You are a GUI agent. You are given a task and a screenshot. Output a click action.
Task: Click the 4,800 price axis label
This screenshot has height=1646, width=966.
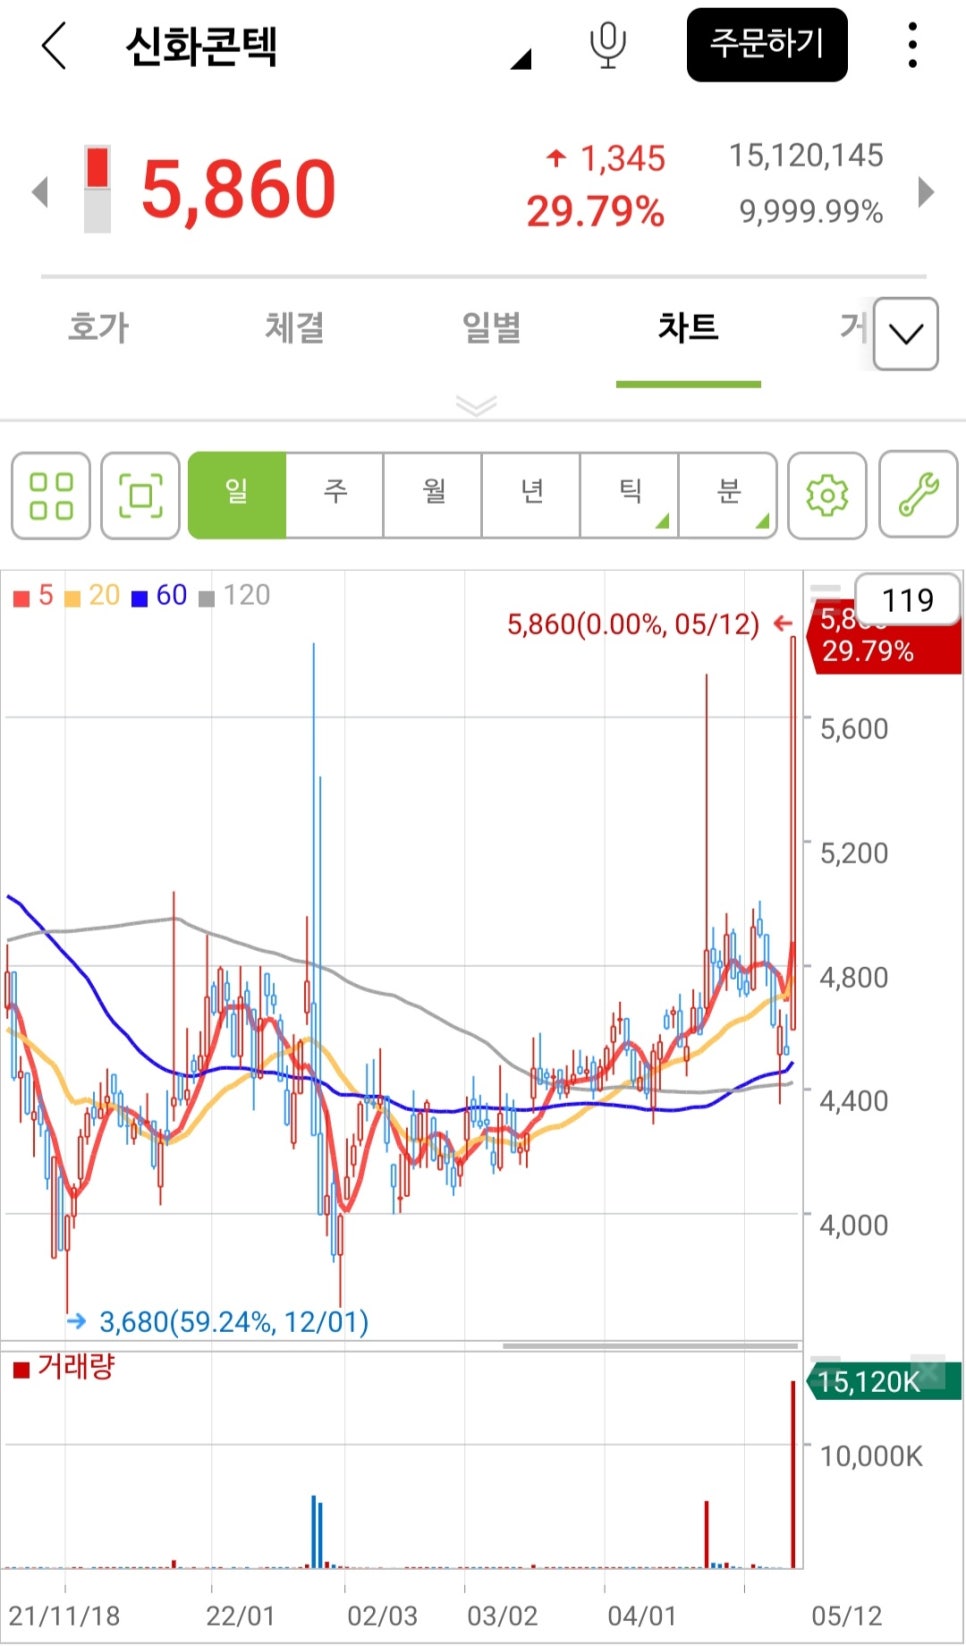[854, 977]
